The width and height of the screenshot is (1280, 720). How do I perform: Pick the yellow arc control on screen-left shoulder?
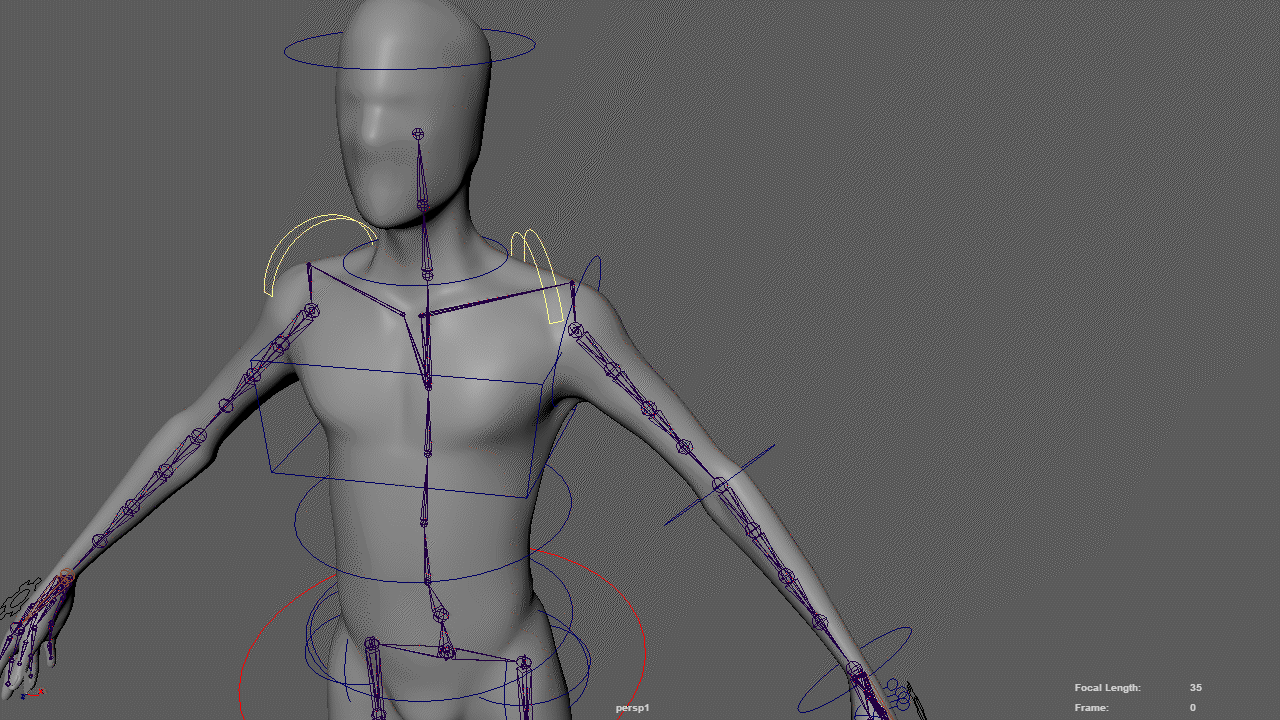click(x=320, y=255)
